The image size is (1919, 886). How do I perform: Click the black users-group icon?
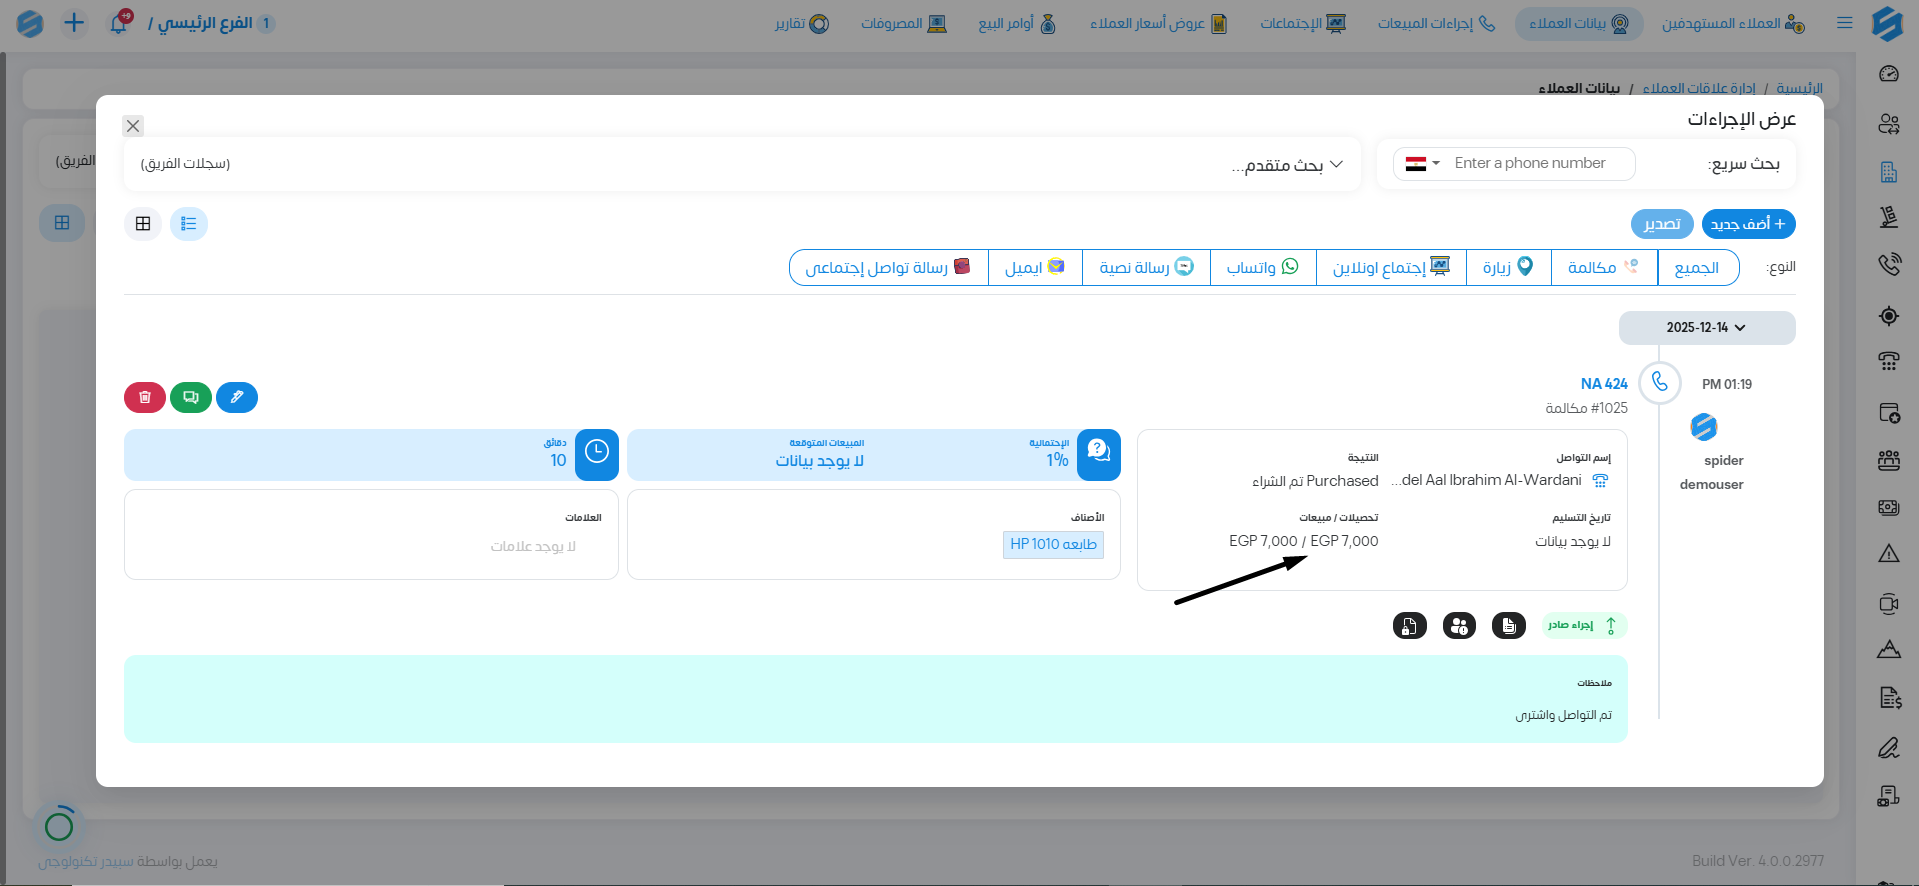(1459, 626)
